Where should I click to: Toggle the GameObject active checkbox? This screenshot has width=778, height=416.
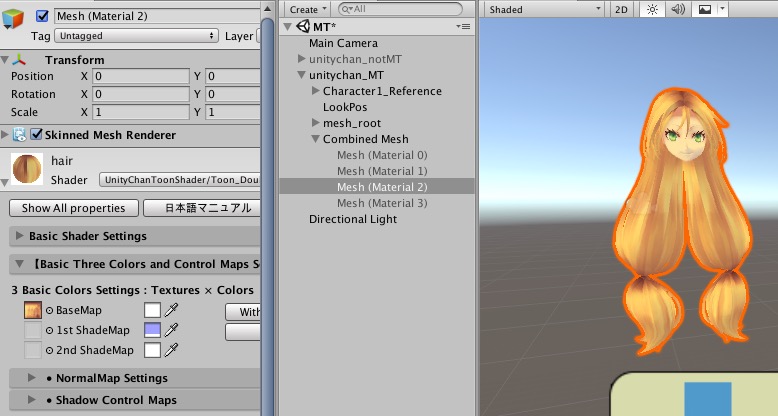tap(42, 16)
